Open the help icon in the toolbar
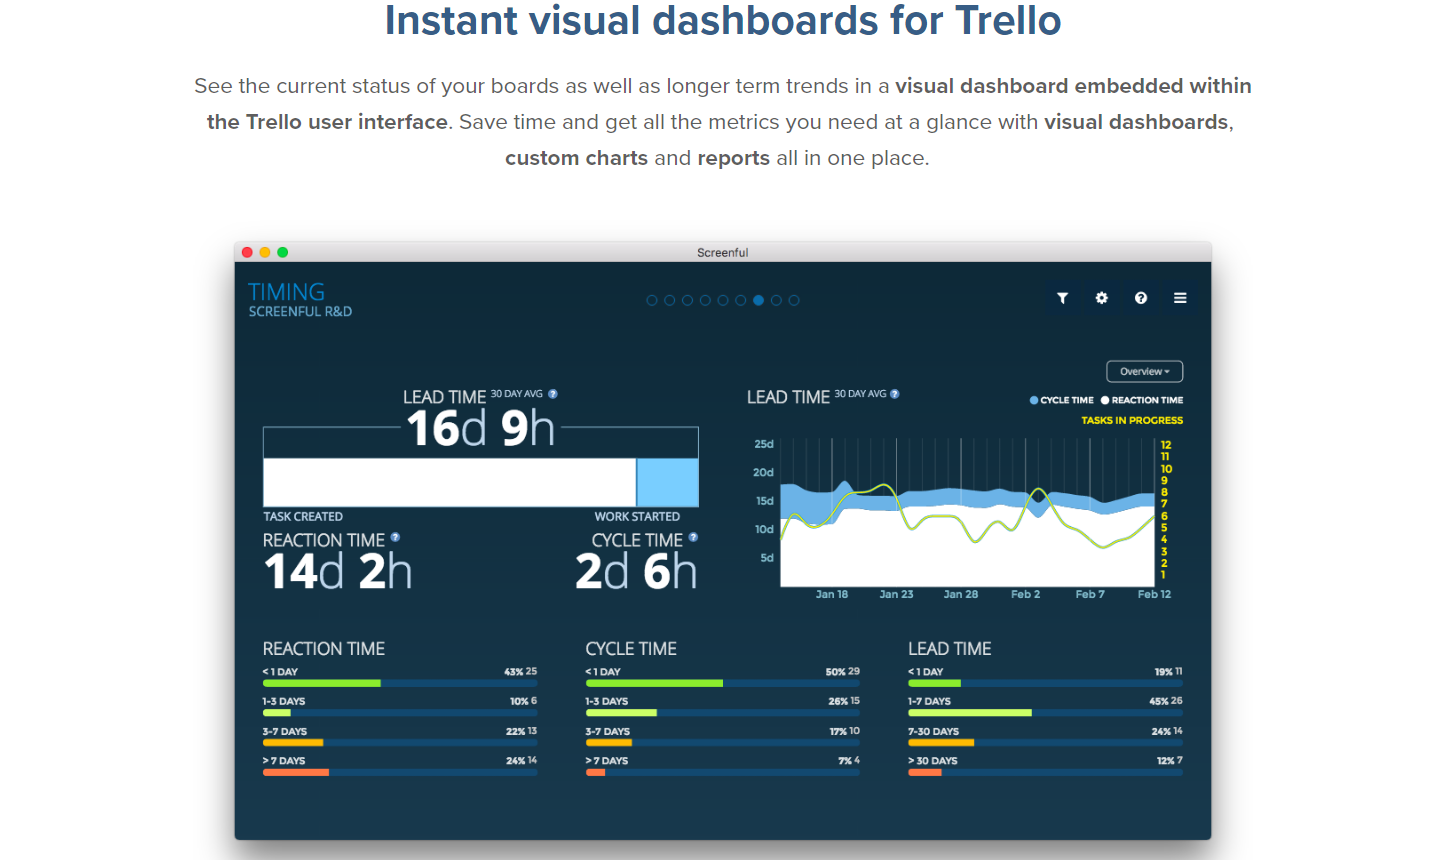The height and width of the screenshot is (860, 1453). pos(1140,297)
